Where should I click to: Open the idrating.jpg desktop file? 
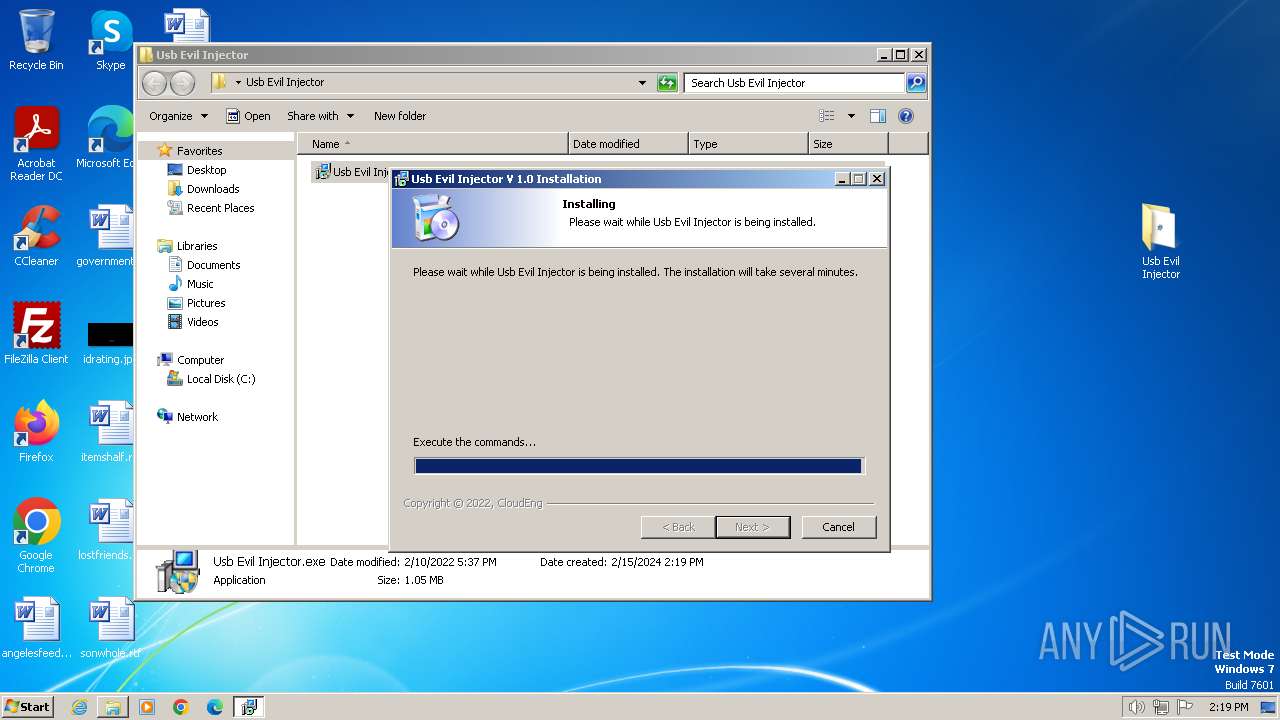click(x=108, y=342)
